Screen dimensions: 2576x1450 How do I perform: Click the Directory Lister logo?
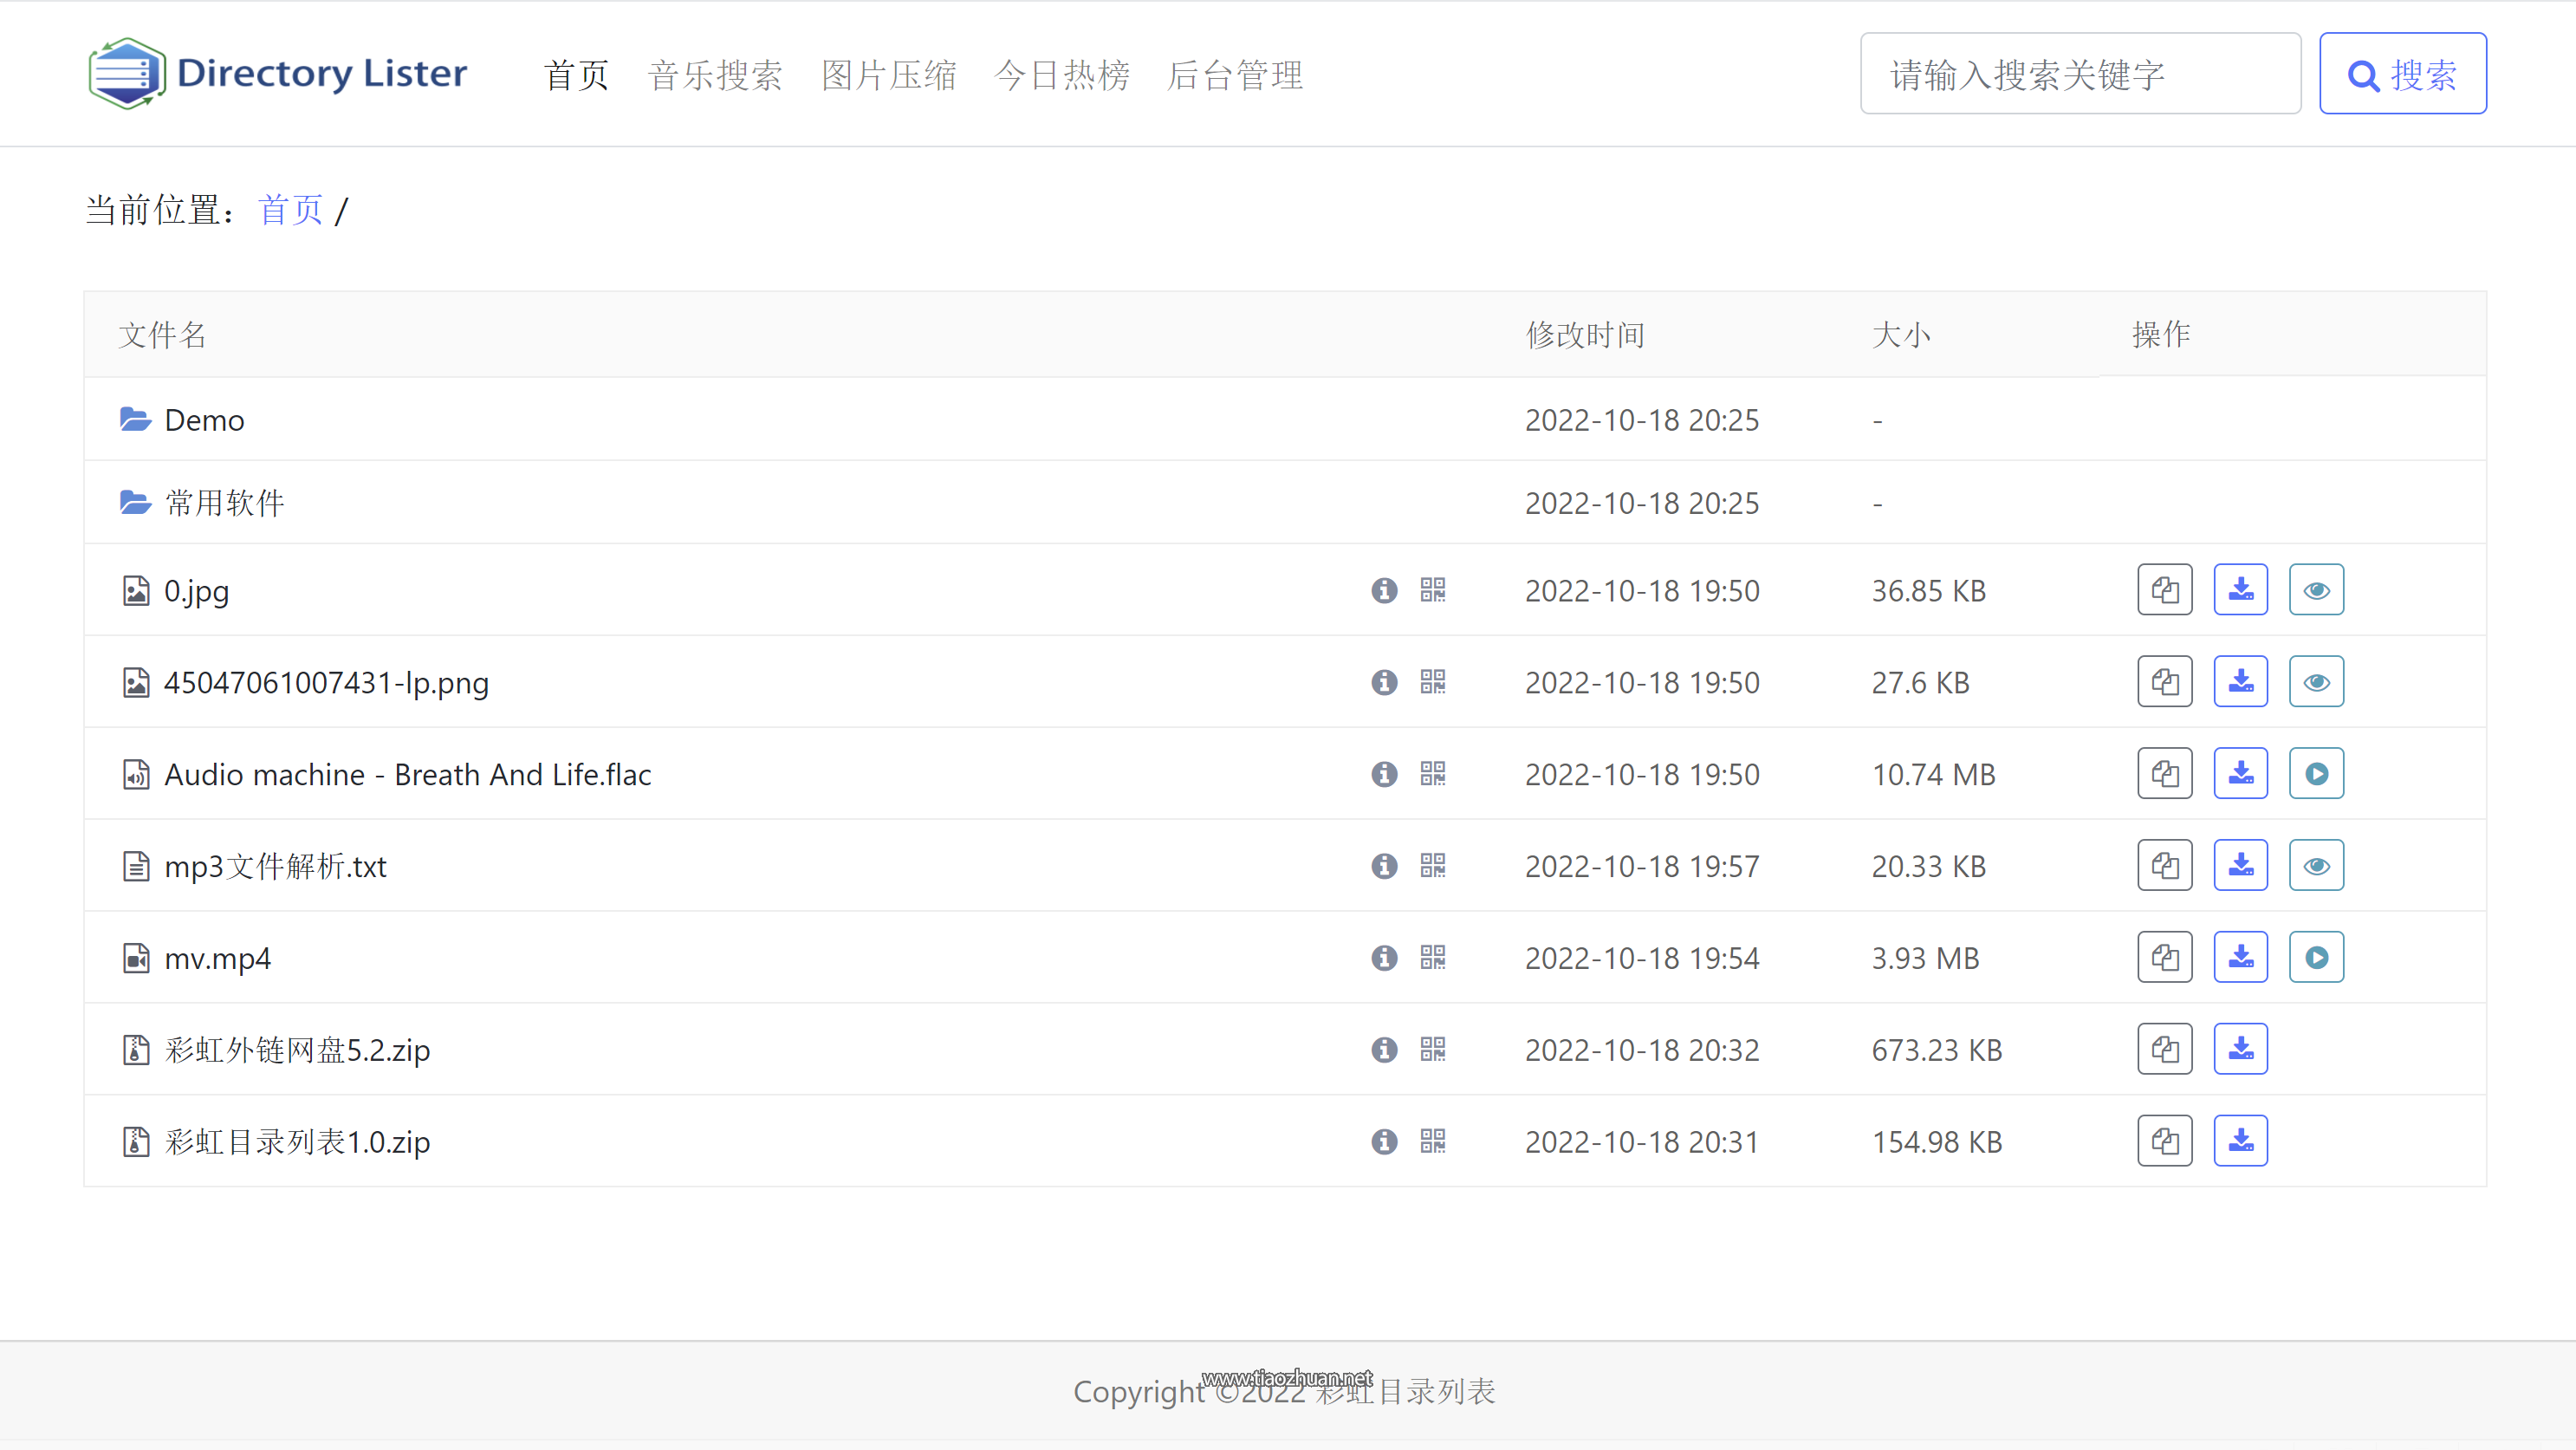click(277, 73)
